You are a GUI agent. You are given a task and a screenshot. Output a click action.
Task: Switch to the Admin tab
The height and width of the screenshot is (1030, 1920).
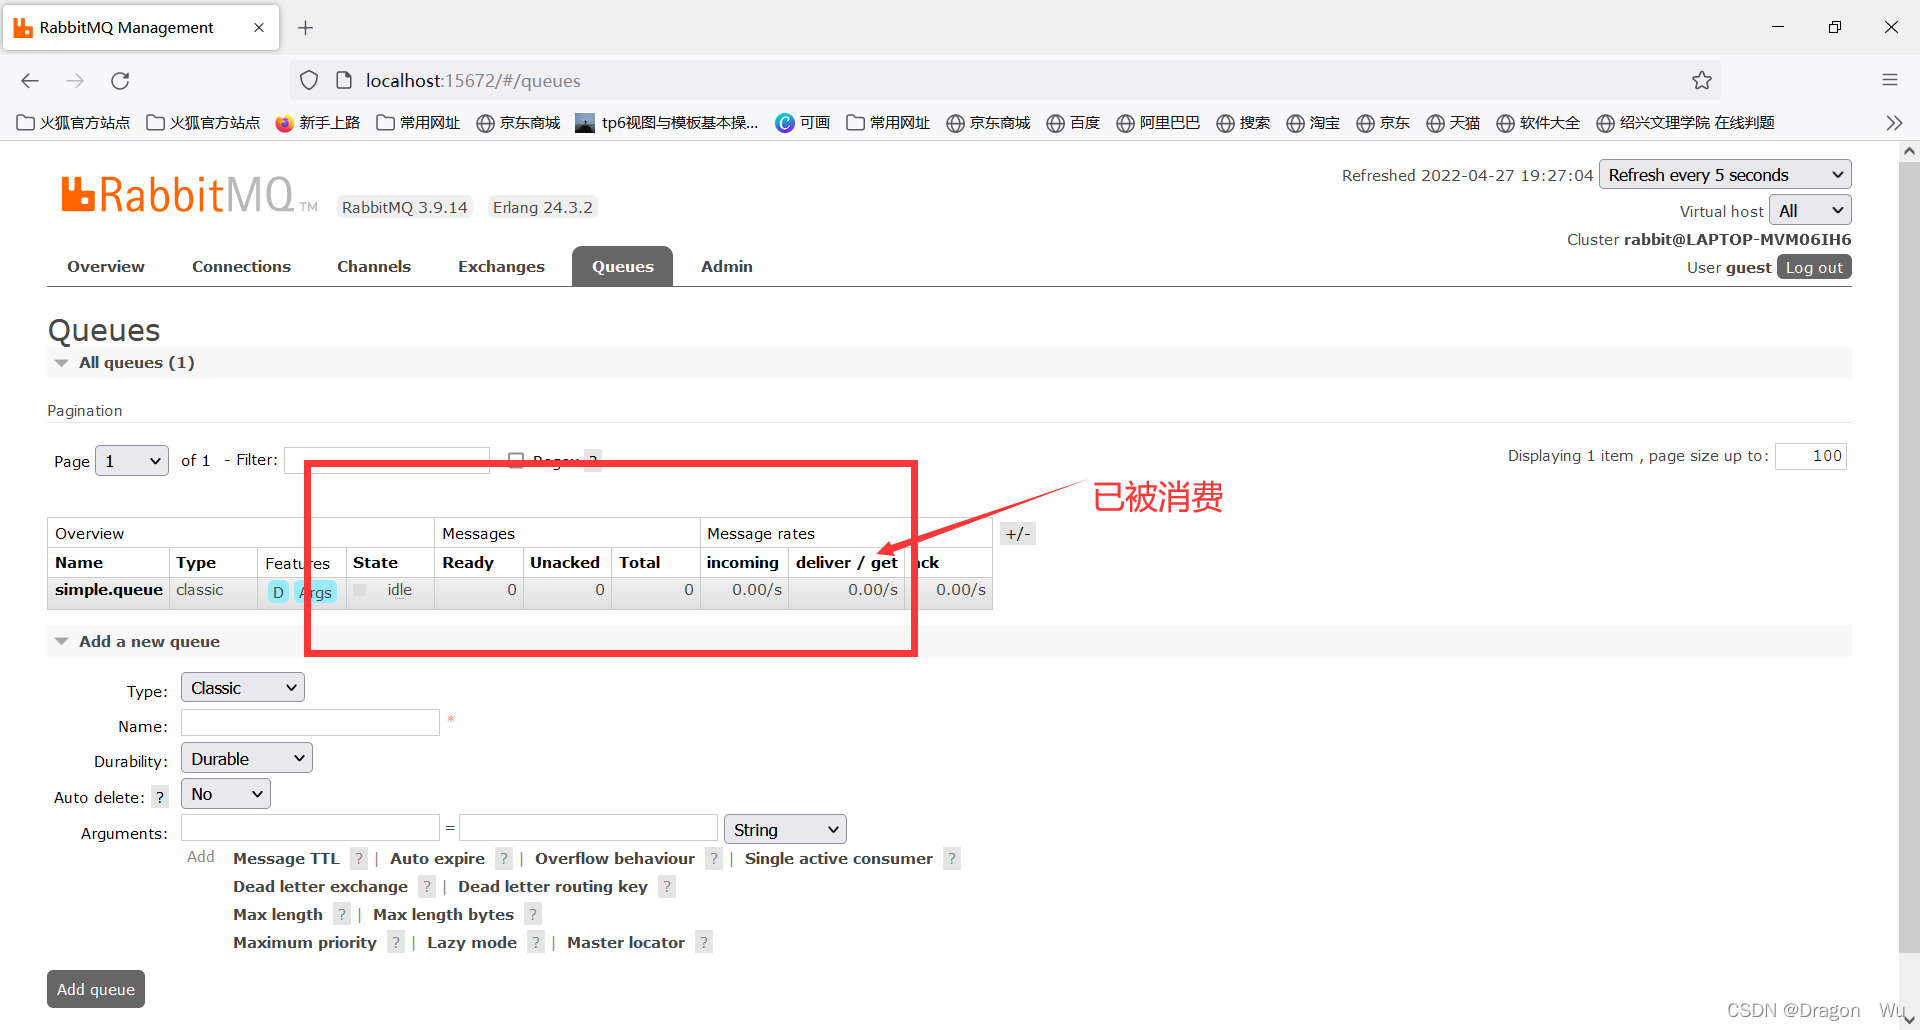click(x=726, y=266)
